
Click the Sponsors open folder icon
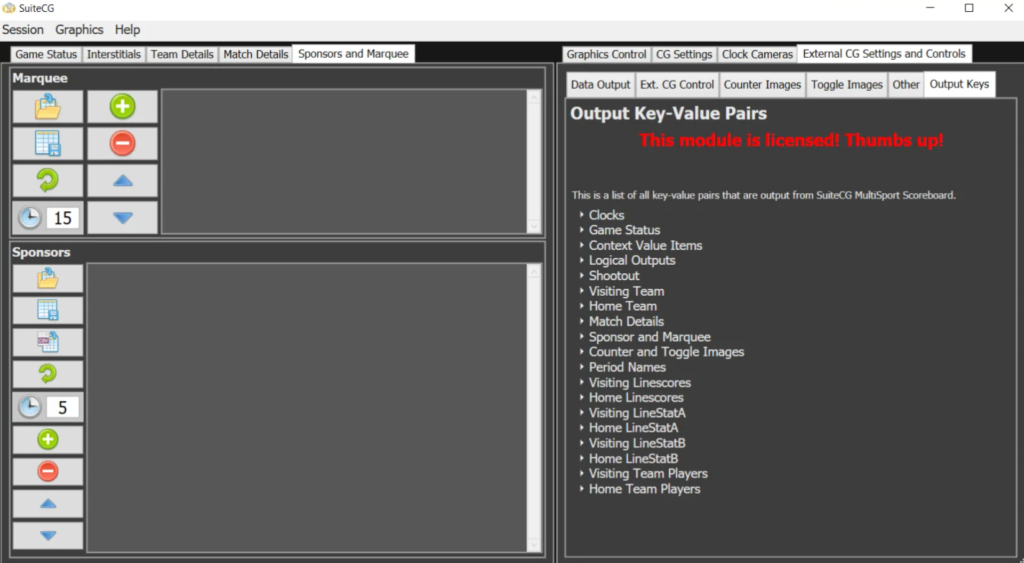[48, 278]
